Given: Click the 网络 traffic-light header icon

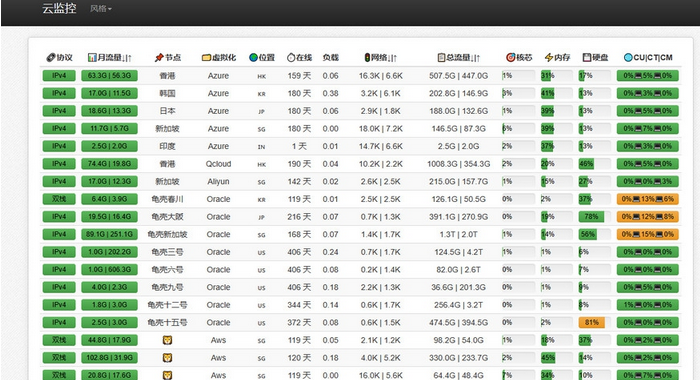Looking at the screenshot, I should [367, 58].
